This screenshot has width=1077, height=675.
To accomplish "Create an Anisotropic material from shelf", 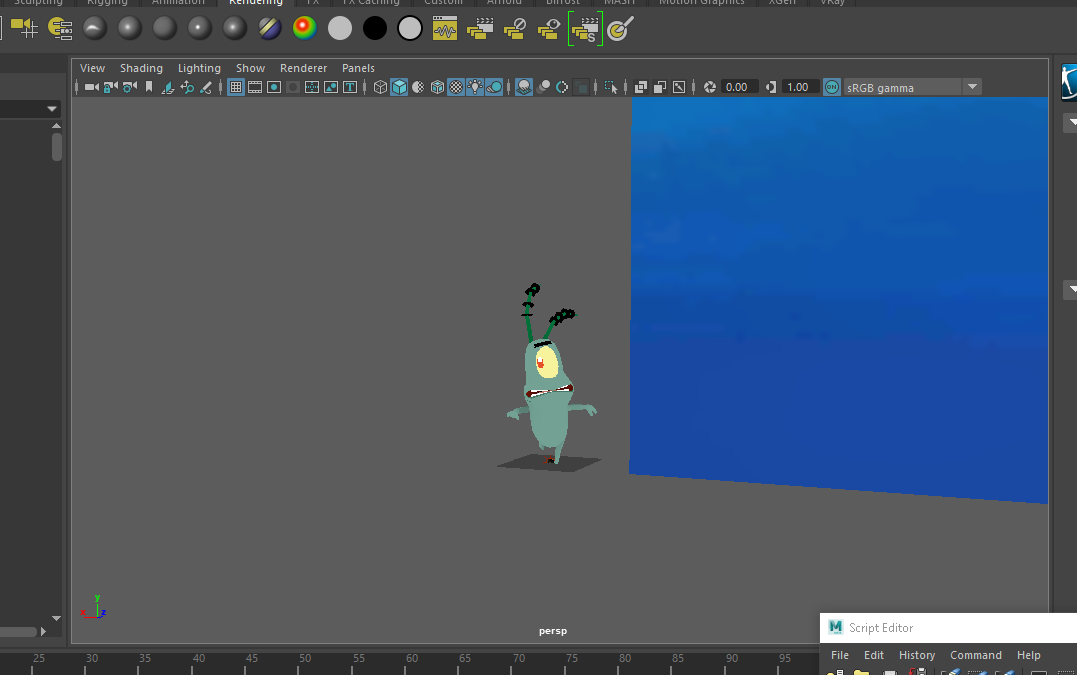I will (95, 28).
